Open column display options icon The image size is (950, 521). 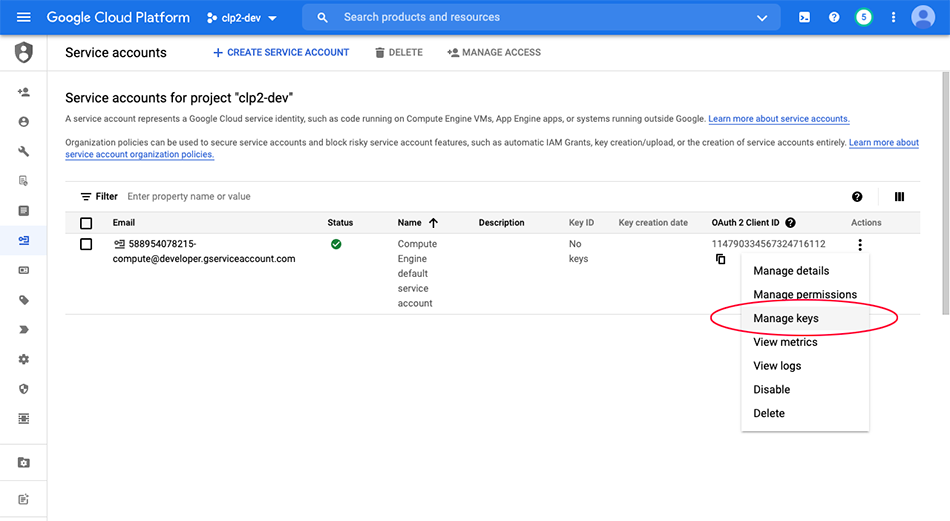click(x=899, y=197)
